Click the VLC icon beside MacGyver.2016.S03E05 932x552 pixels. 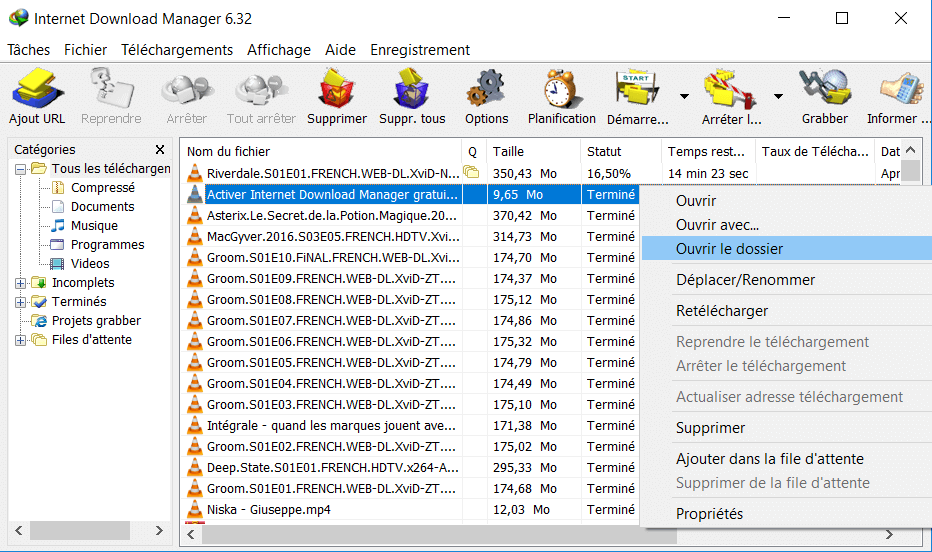[194, 236]
